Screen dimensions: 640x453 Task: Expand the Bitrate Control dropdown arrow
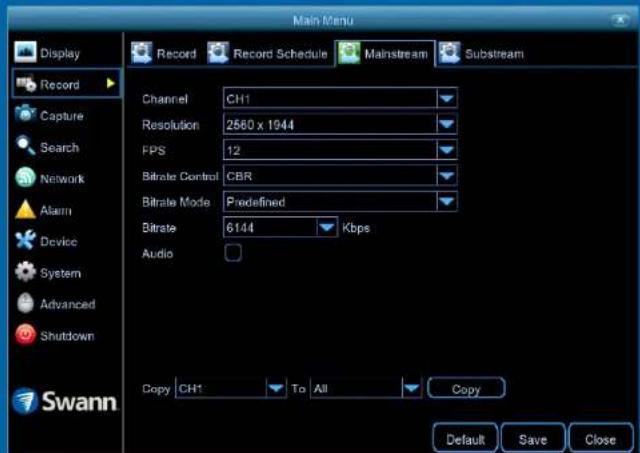447,175
